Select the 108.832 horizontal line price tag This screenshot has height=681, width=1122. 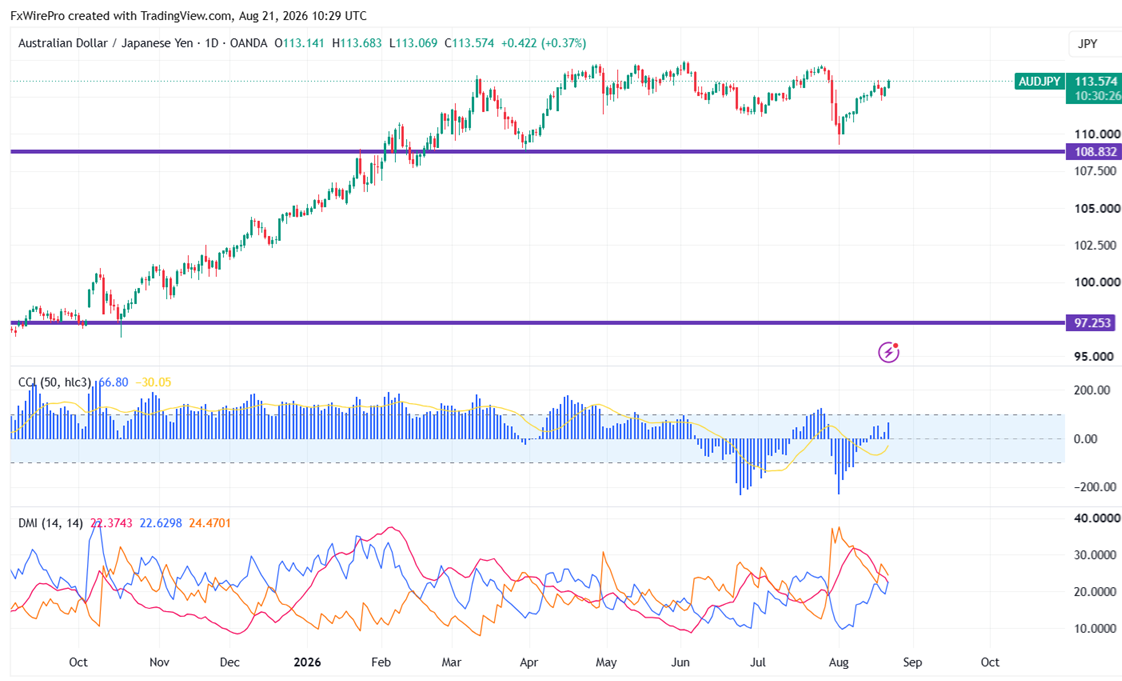(1094, 152)
